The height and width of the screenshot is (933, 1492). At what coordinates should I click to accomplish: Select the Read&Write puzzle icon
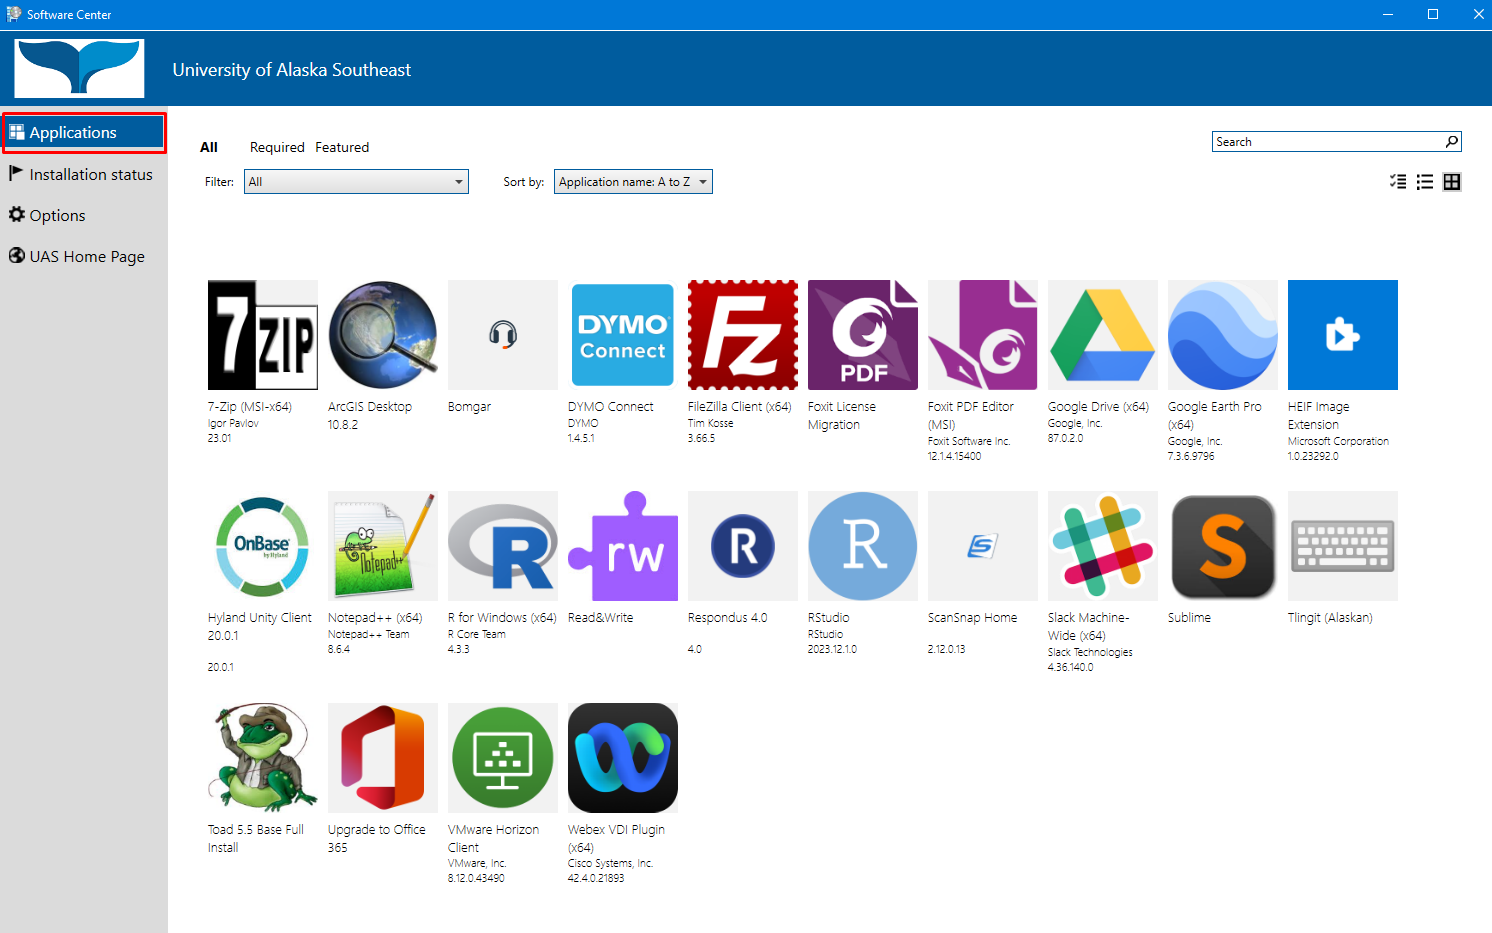[623, 546]
